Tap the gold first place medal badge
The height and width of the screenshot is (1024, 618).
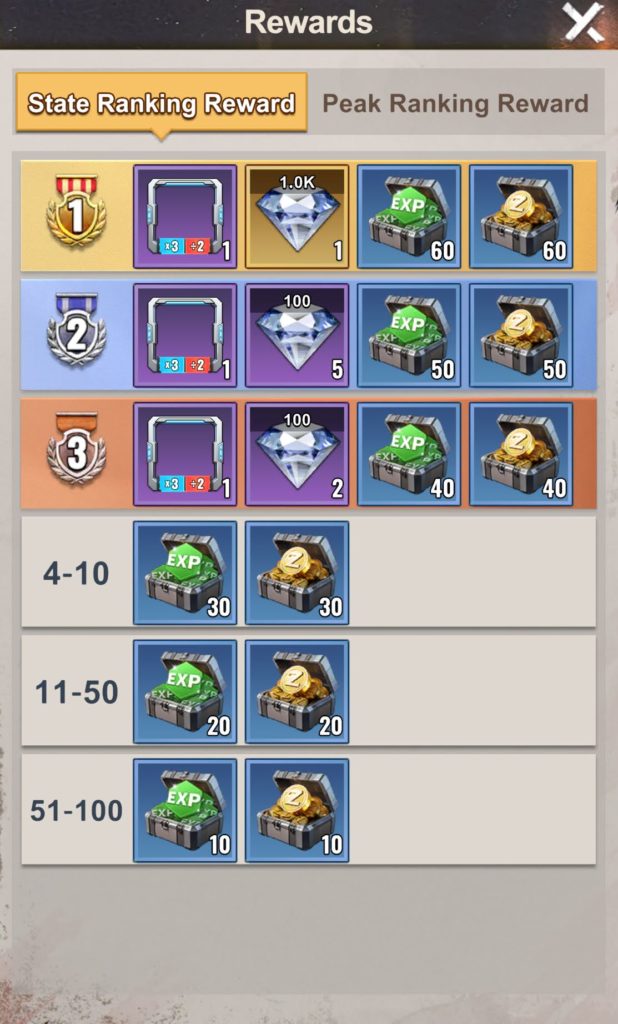(76, 210)
